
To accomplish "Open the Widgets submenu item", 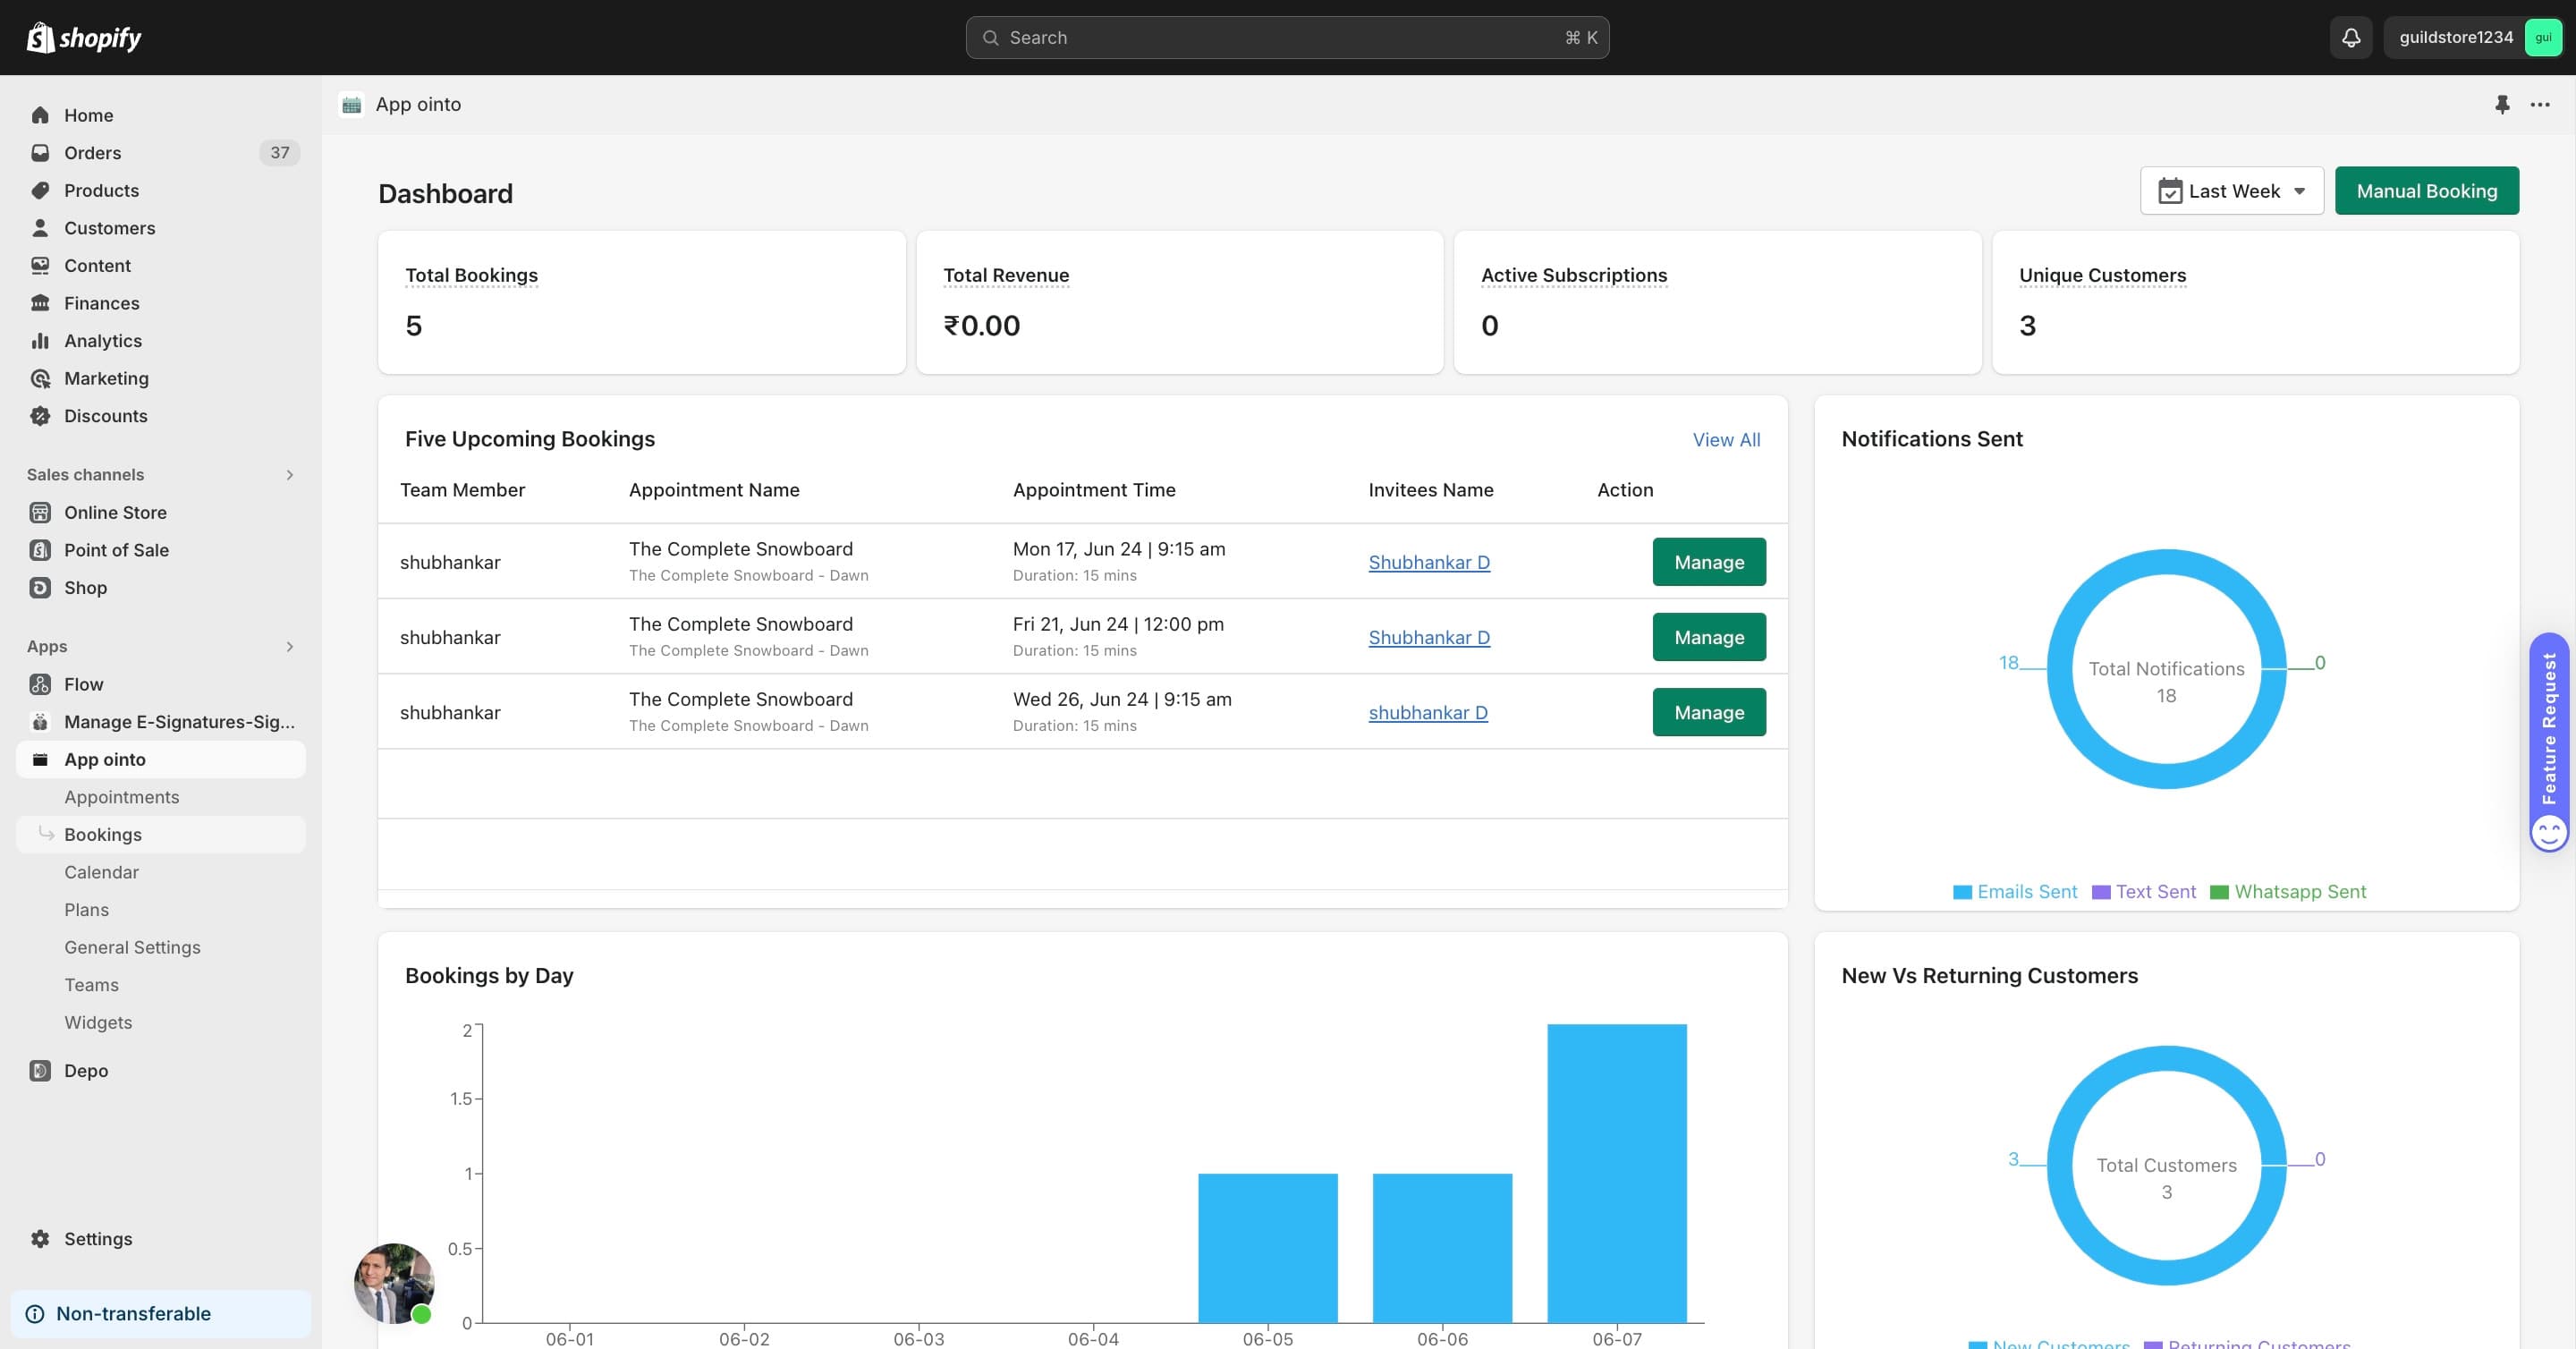I will [98, 1022].
